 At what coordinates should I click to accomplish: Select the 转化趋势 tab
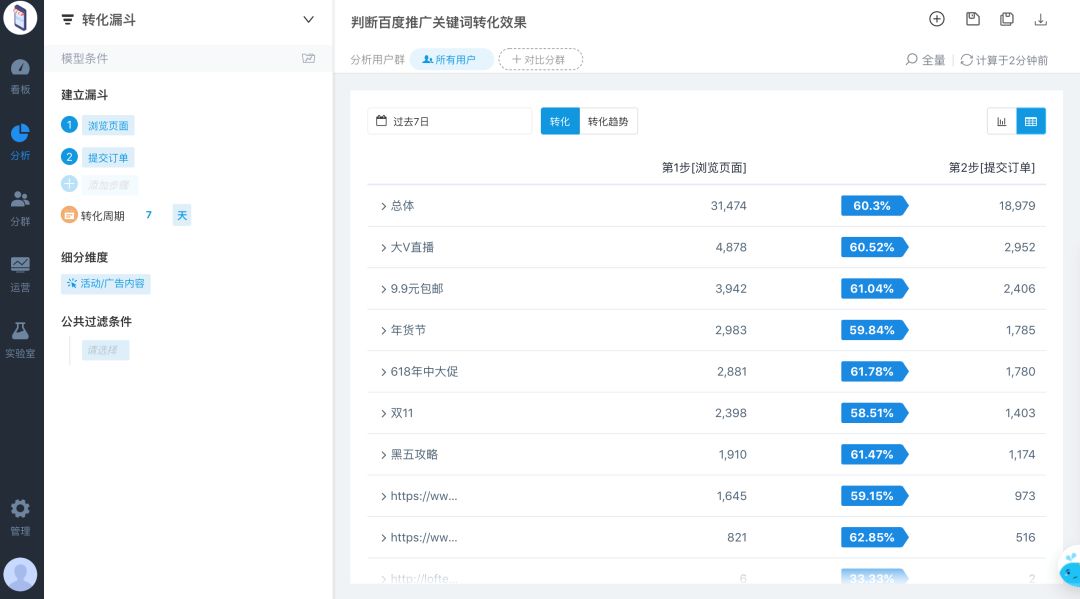(608, 122)
